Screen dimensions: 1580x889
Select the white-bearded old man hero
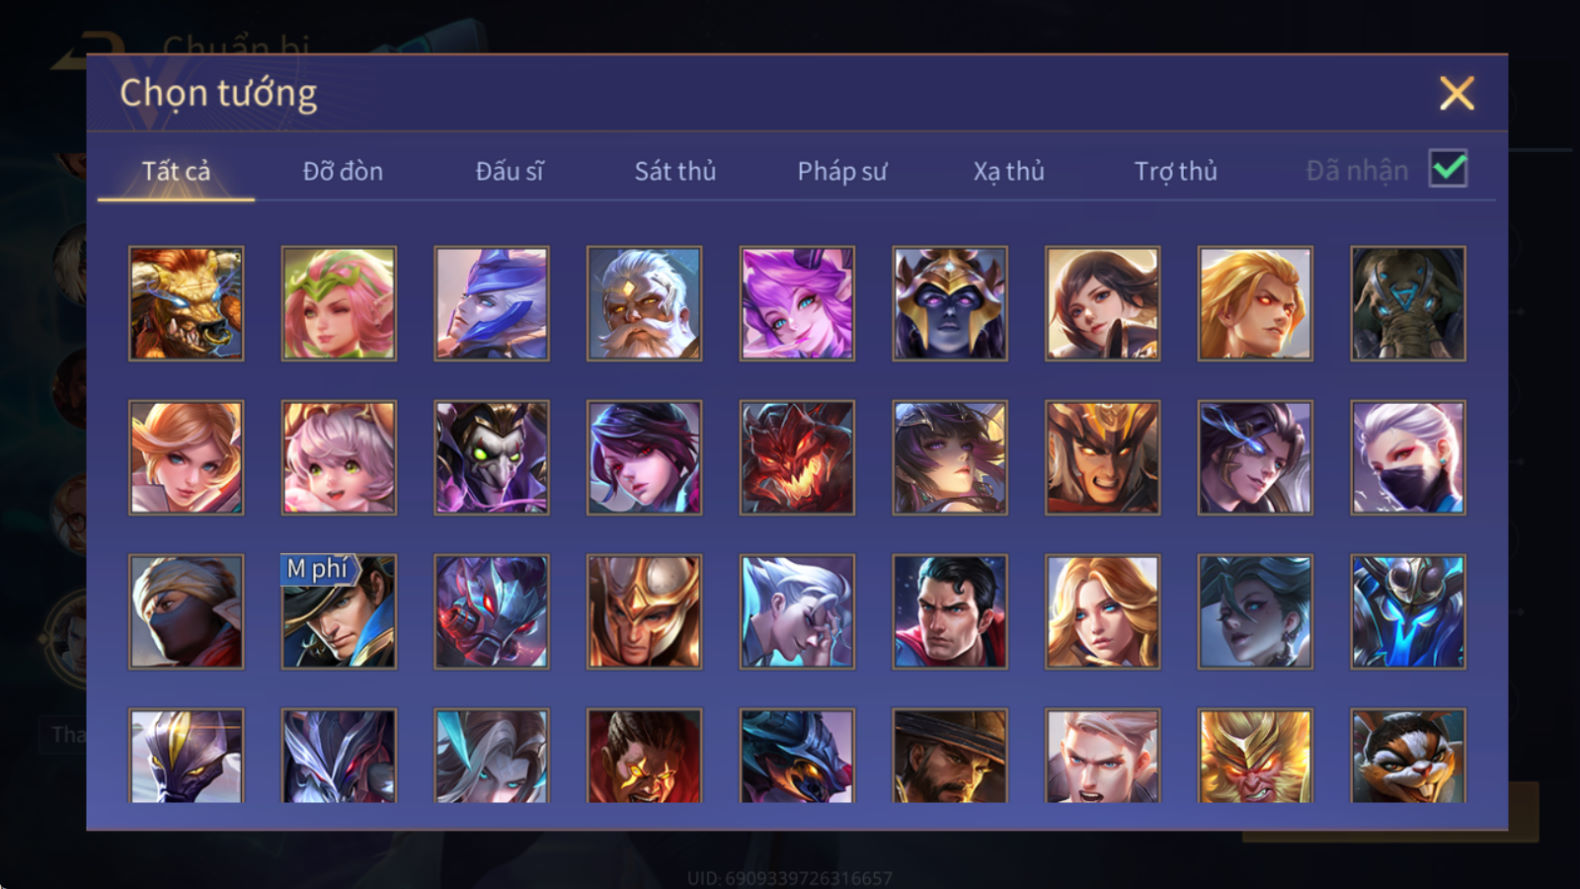(x=644, y=303)
